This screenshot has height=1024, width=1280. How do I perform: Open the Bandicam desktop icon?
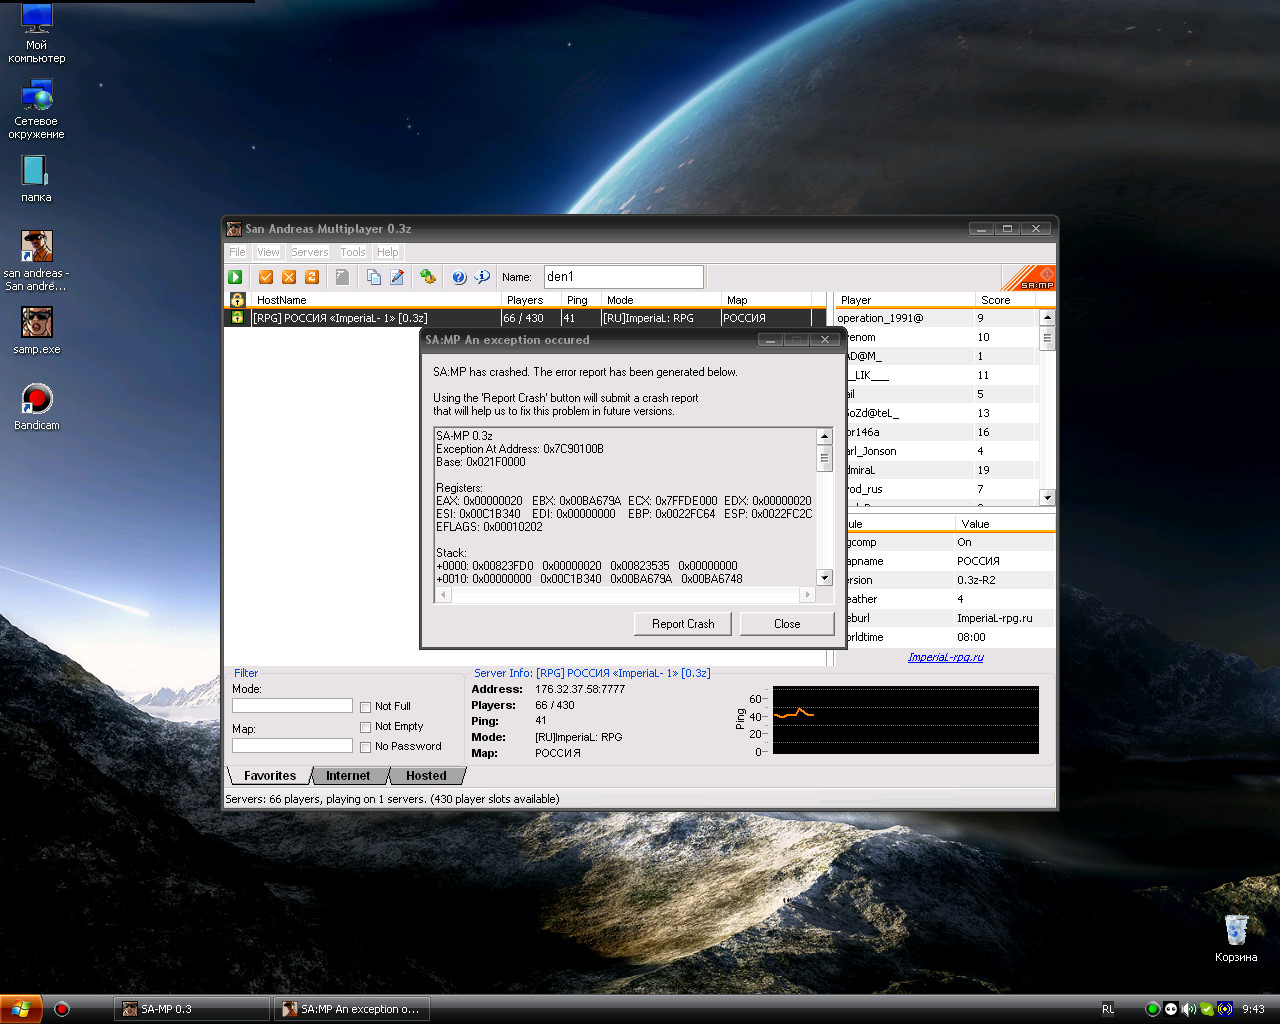pos(36,406)
